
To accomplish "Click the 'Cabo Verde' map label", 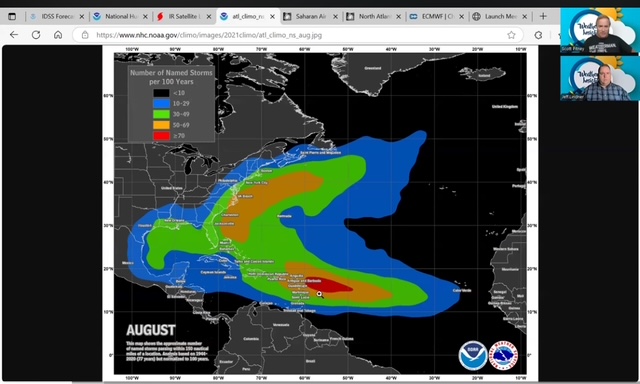I will click(x=462, y=291).
